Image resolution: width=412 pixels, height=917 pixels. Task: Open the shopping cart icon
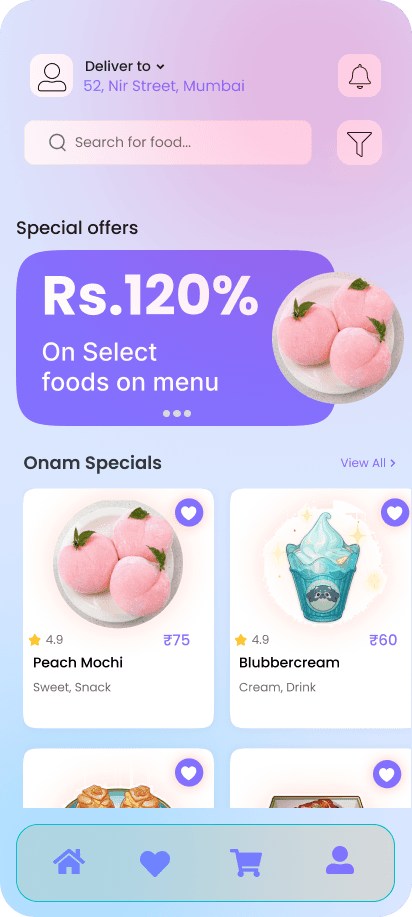(x=246, y=863)
